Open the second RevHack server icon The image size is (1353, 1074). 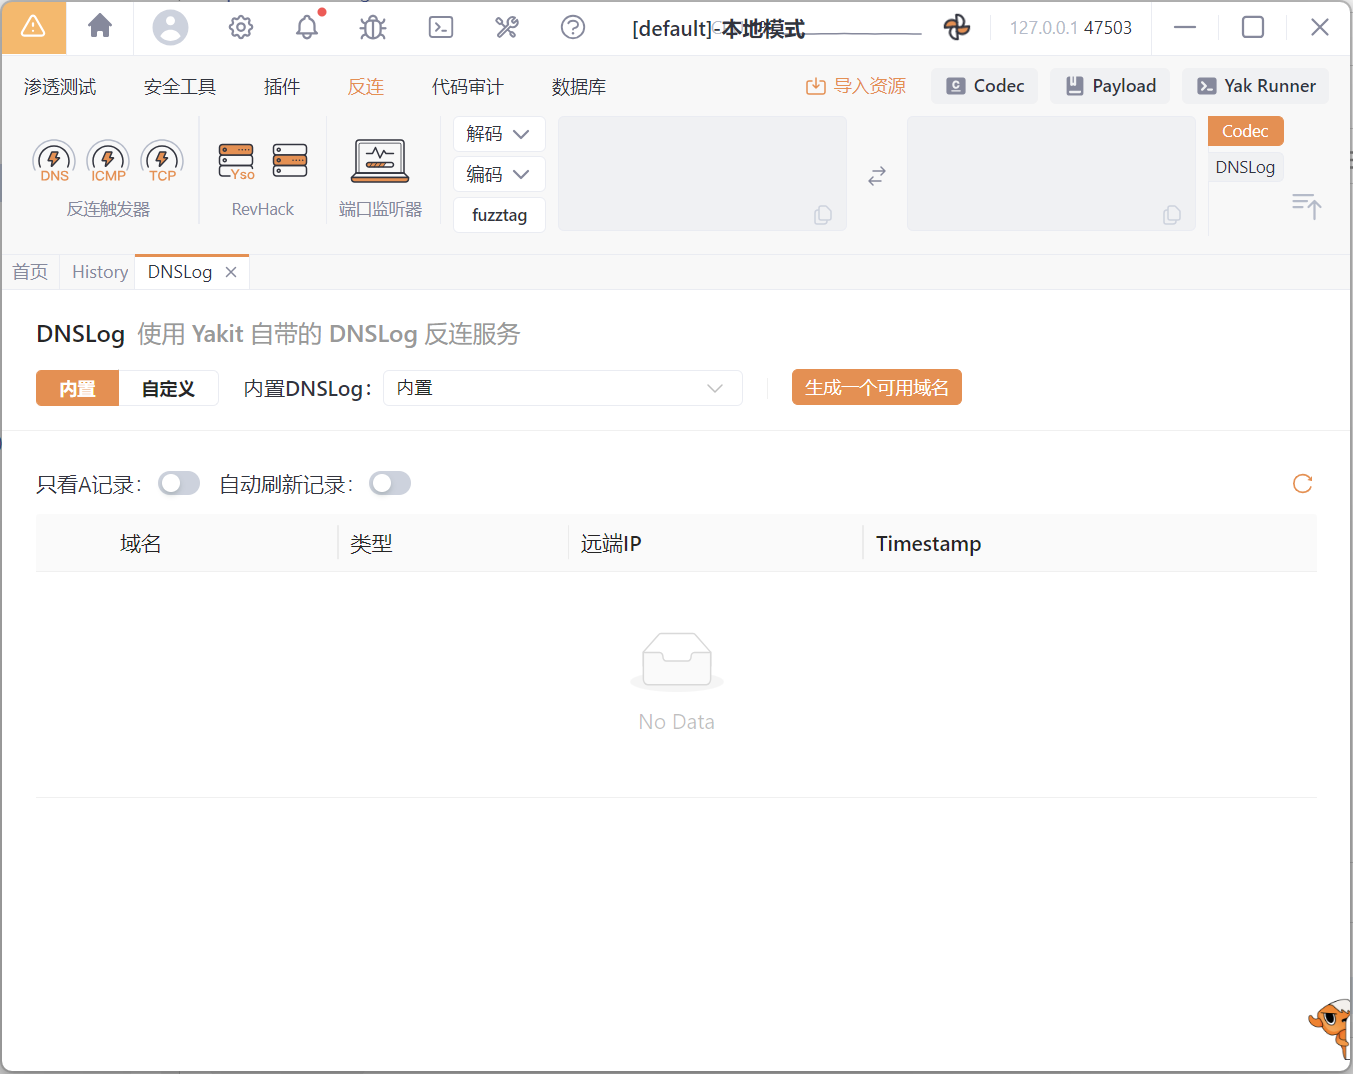point(290,160)
